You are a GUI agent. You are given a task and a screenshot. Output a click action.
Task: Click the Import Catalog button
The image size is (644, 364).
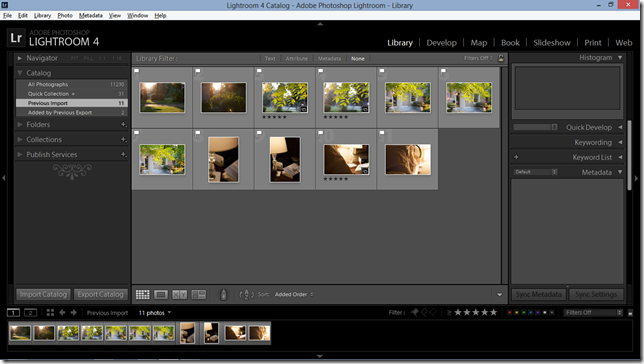tap(43, 295)
